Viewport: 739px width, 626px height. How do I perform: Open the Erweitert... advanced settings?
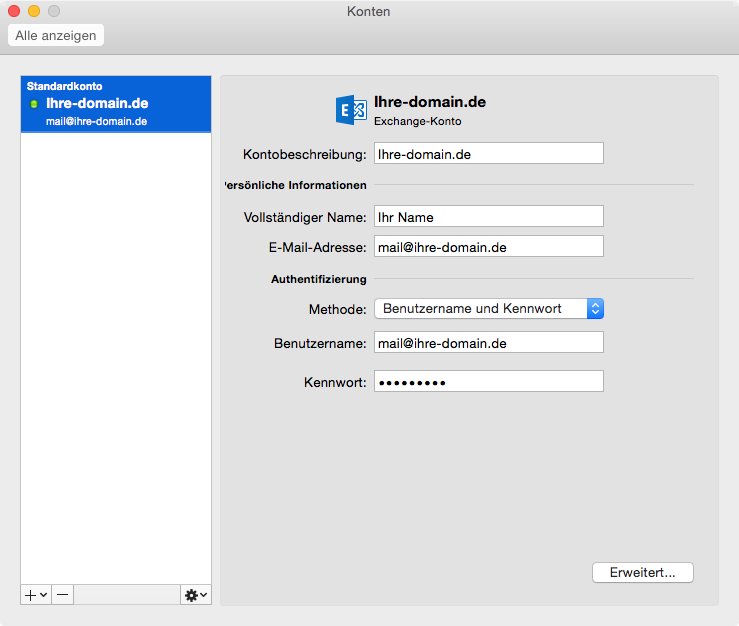642,572
